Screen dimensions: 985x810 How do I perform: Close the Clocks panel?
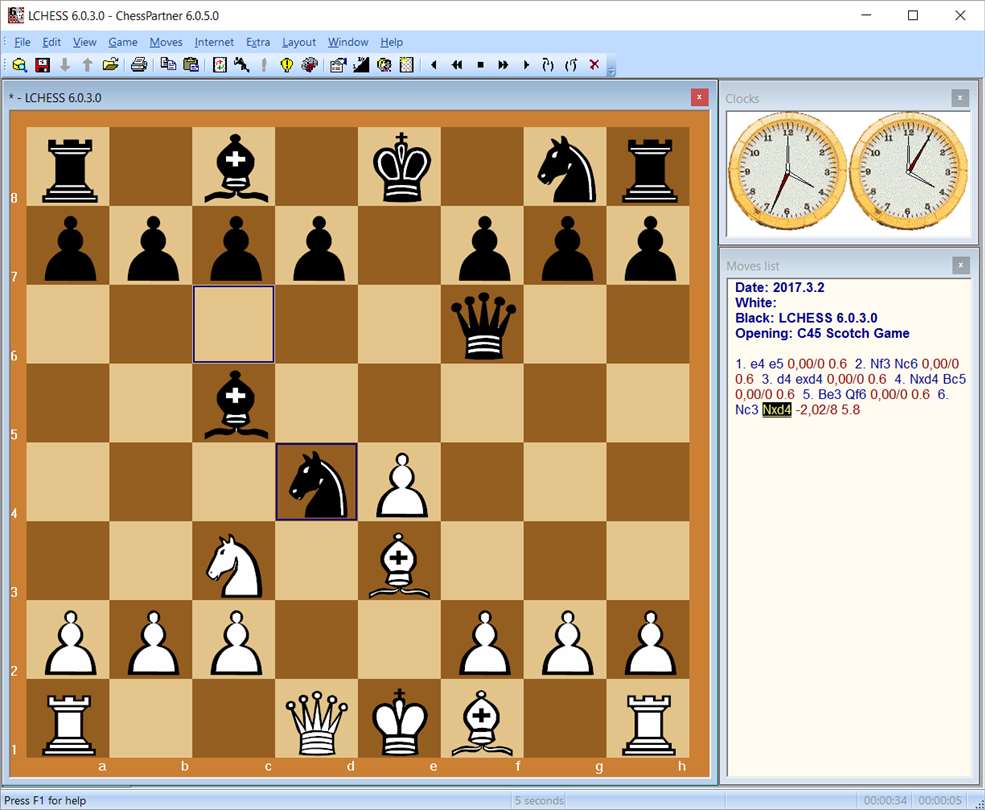(960, 98)
